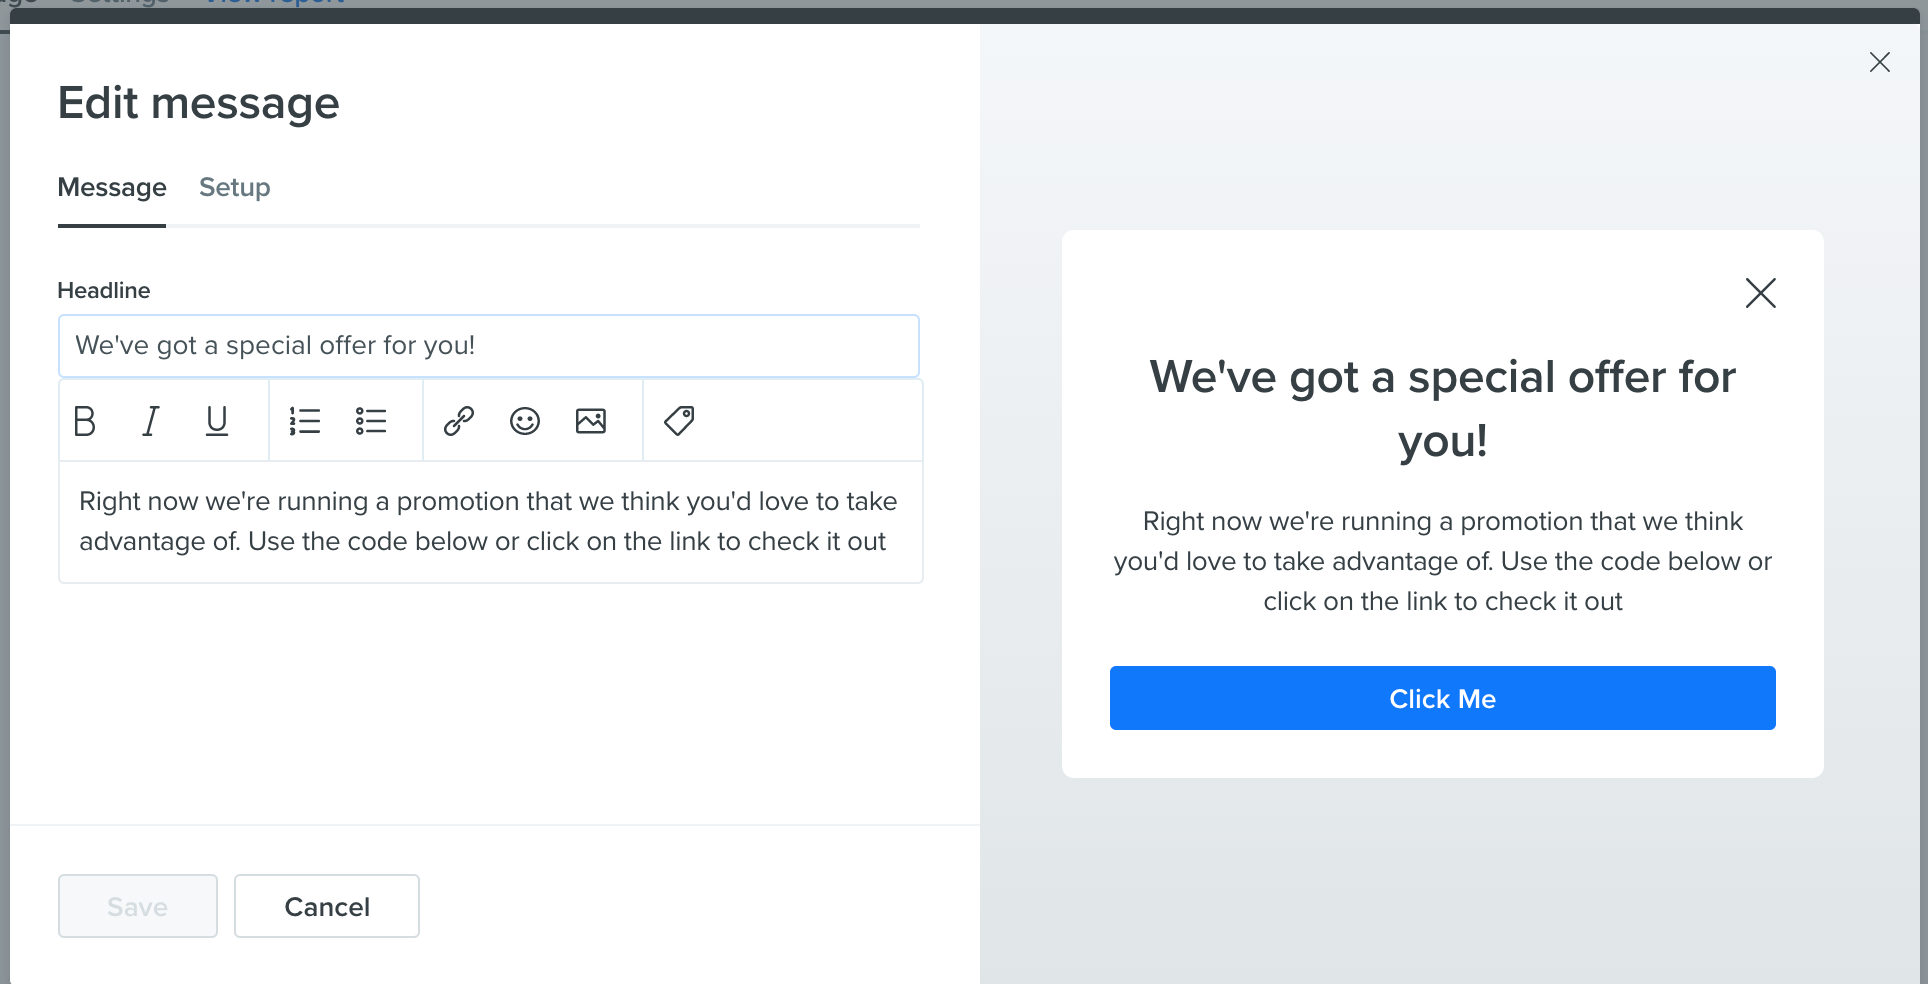The width and height of the screenshot is (1928, 984).
Task: Insert a bulleted list
Action: (x=371, y=421)
